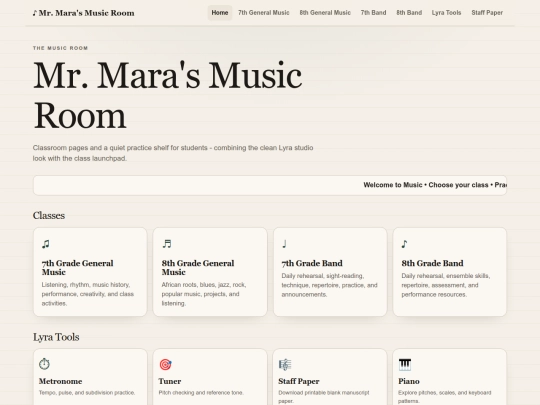The height and width of the screenshot is (405, 540).
Task: Click the beamed sixteenth notes icon on 8th Grade General Music card
Action: [167, 244]
